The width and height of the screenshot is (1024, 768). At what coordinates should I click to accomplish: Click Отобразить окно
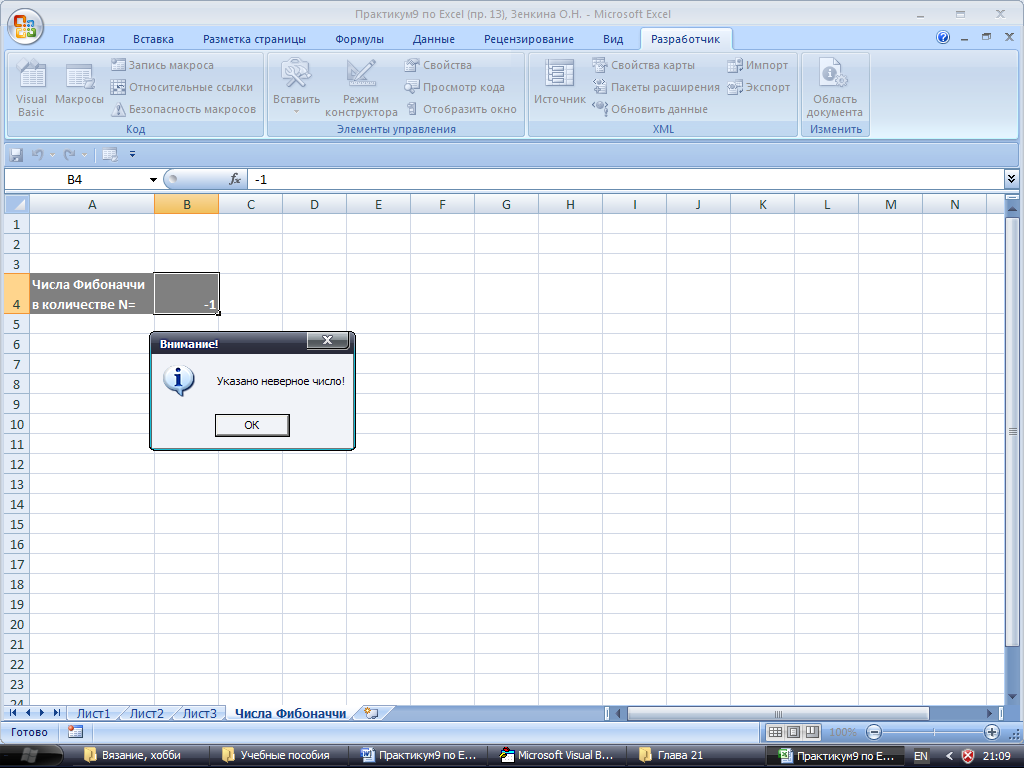tap(460, 109)
